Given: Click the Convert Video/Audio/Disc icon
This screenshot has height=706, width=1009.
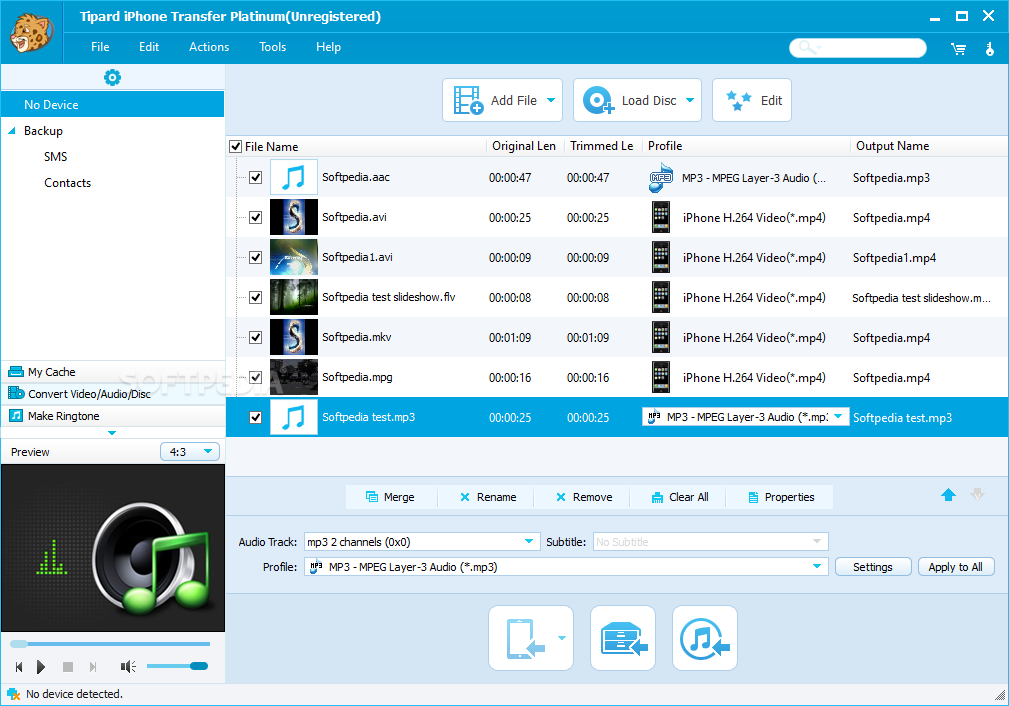Looking at the screenshot, I should click(x=15, y=393).
